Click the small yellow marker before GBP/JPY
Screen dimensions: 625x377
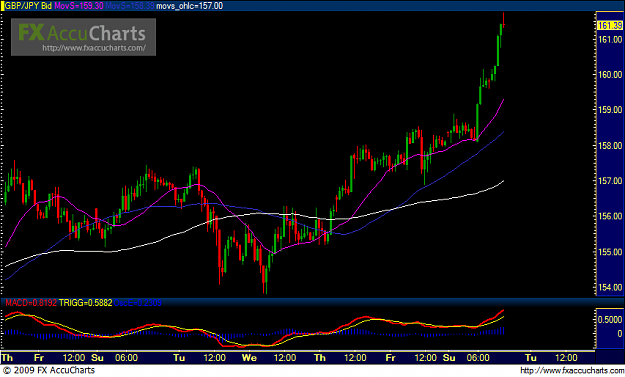pyautogui.click(x=2, y=6)
